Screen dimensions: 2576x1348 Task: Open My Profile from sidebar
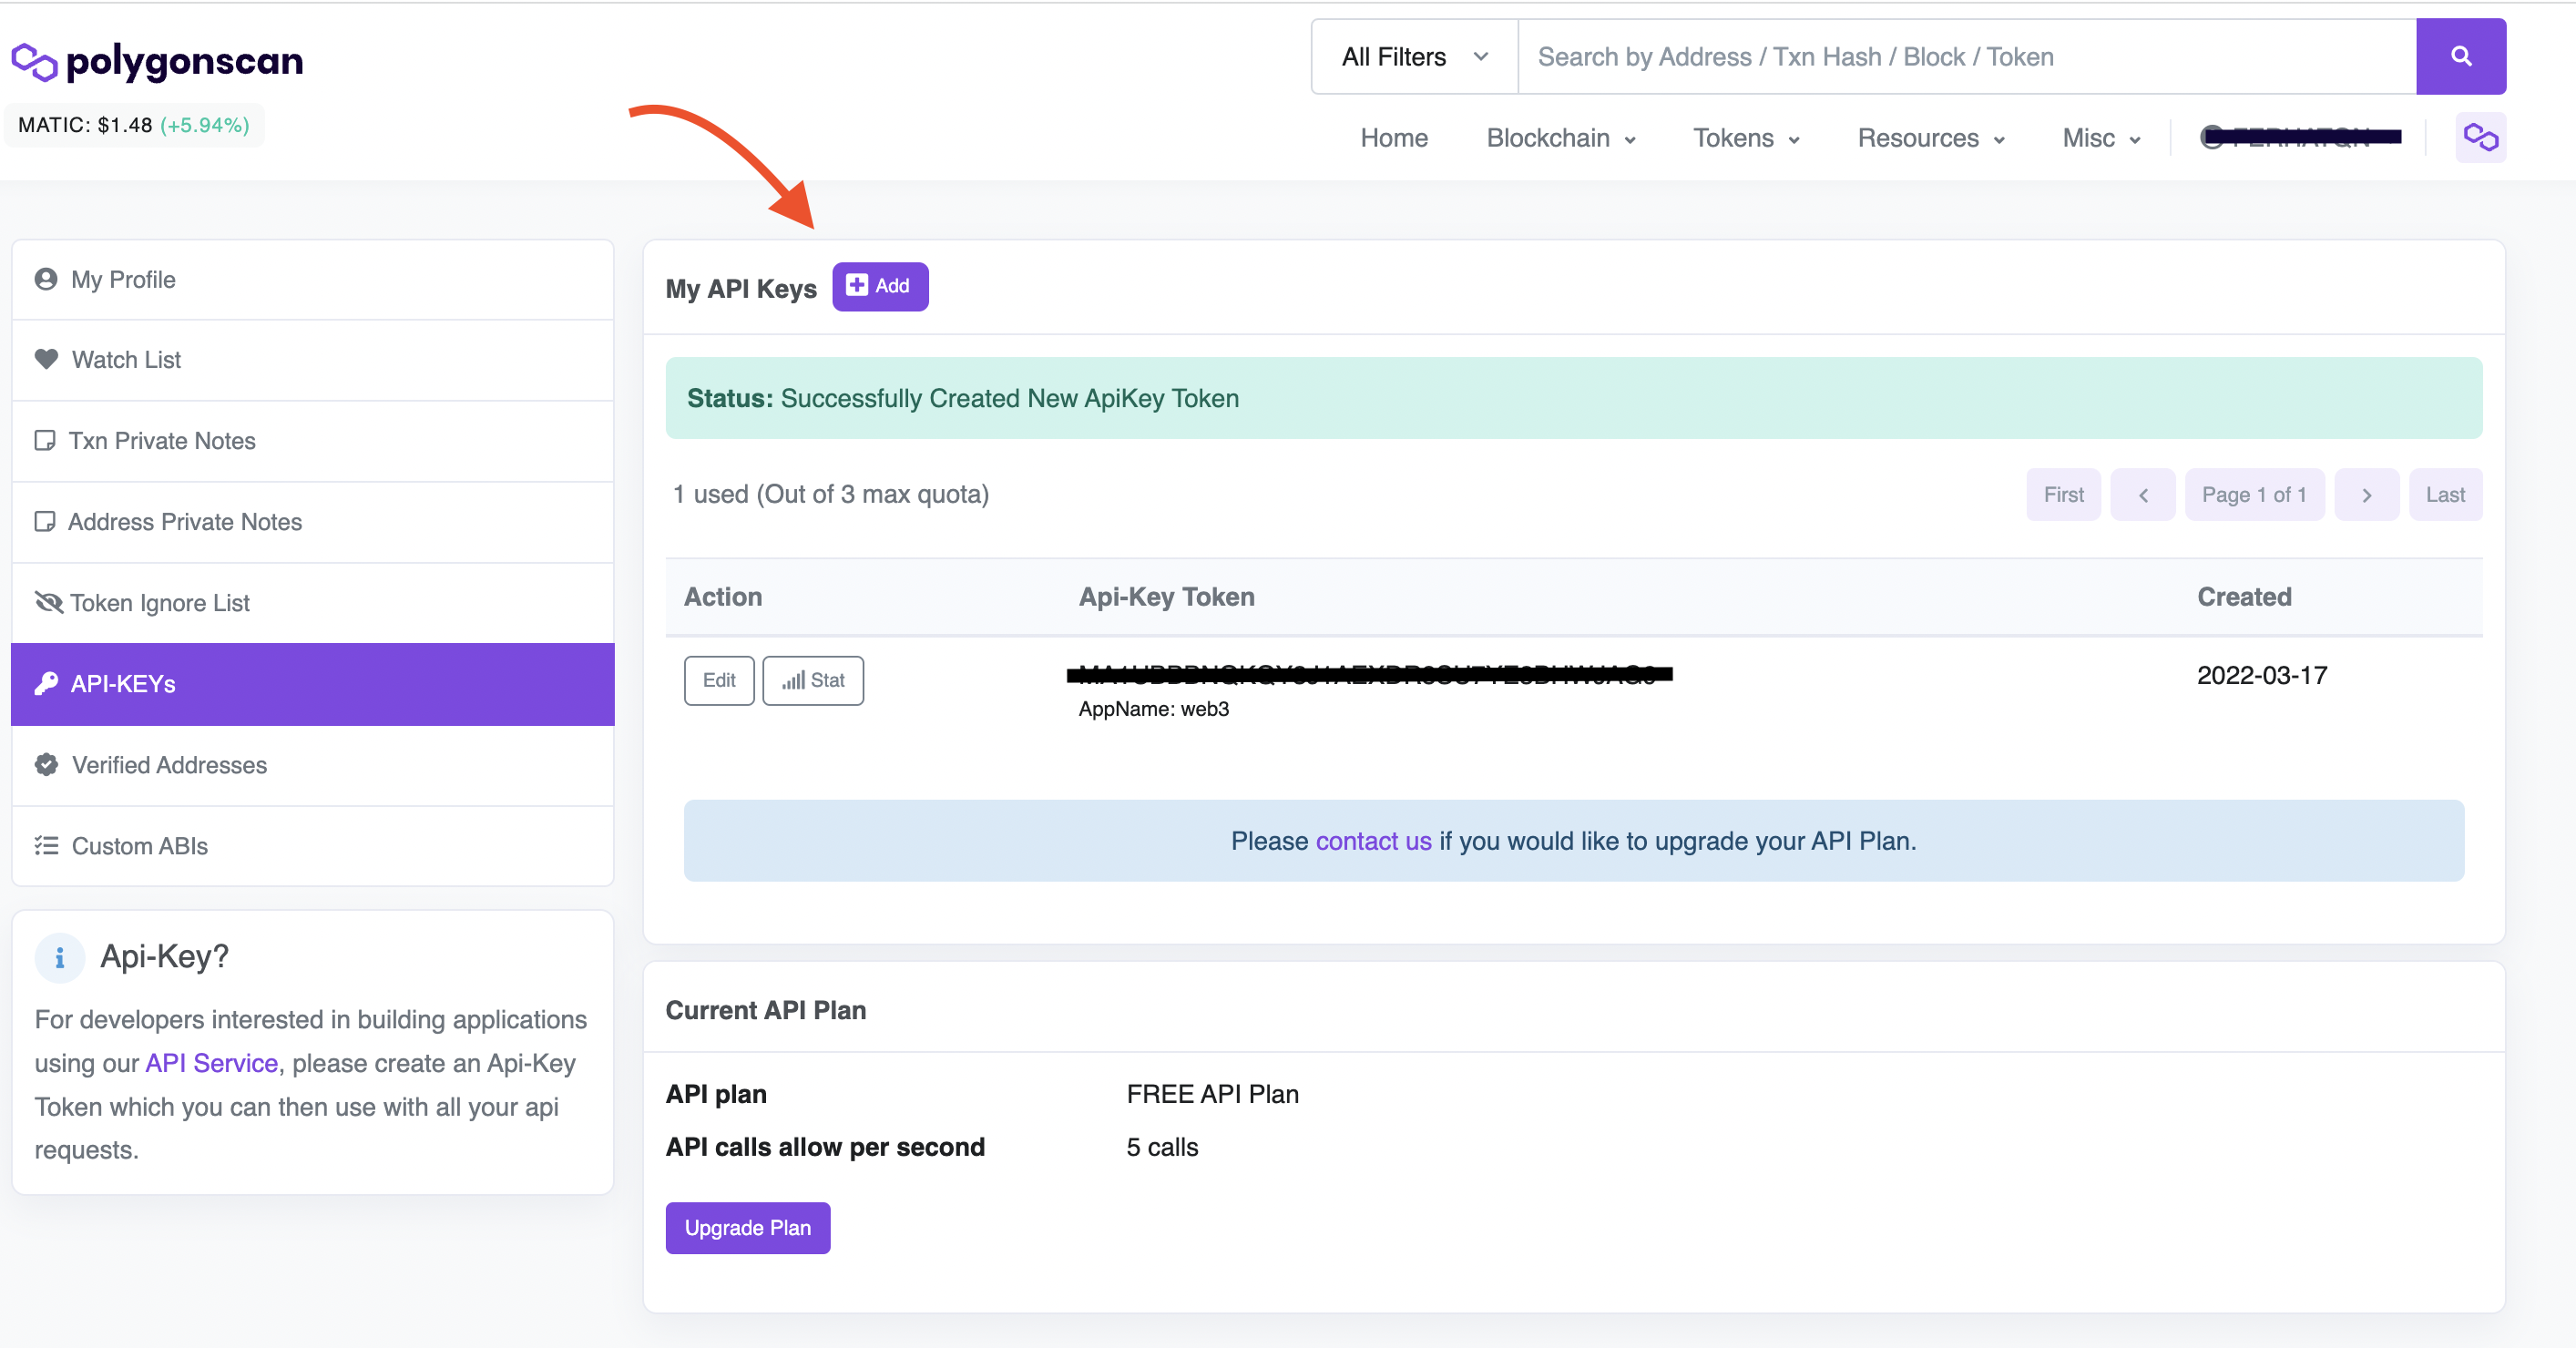click(123, 280)
